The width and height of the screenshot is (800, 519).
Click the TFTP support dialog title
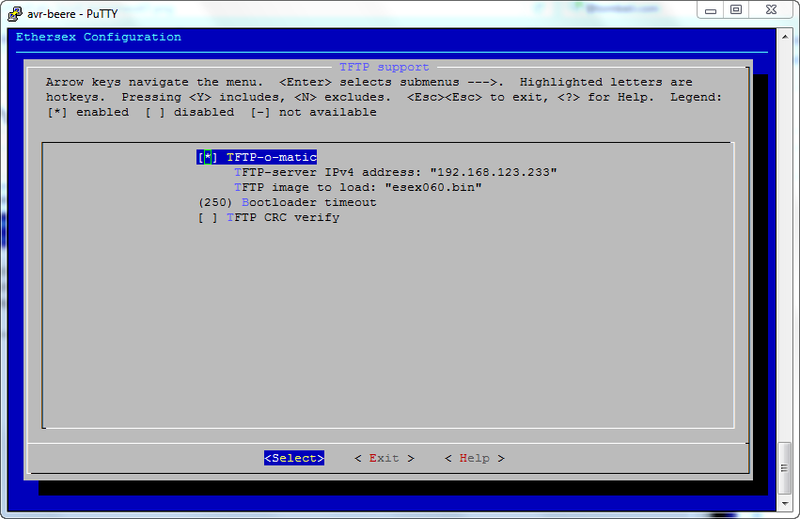point(384,67)
